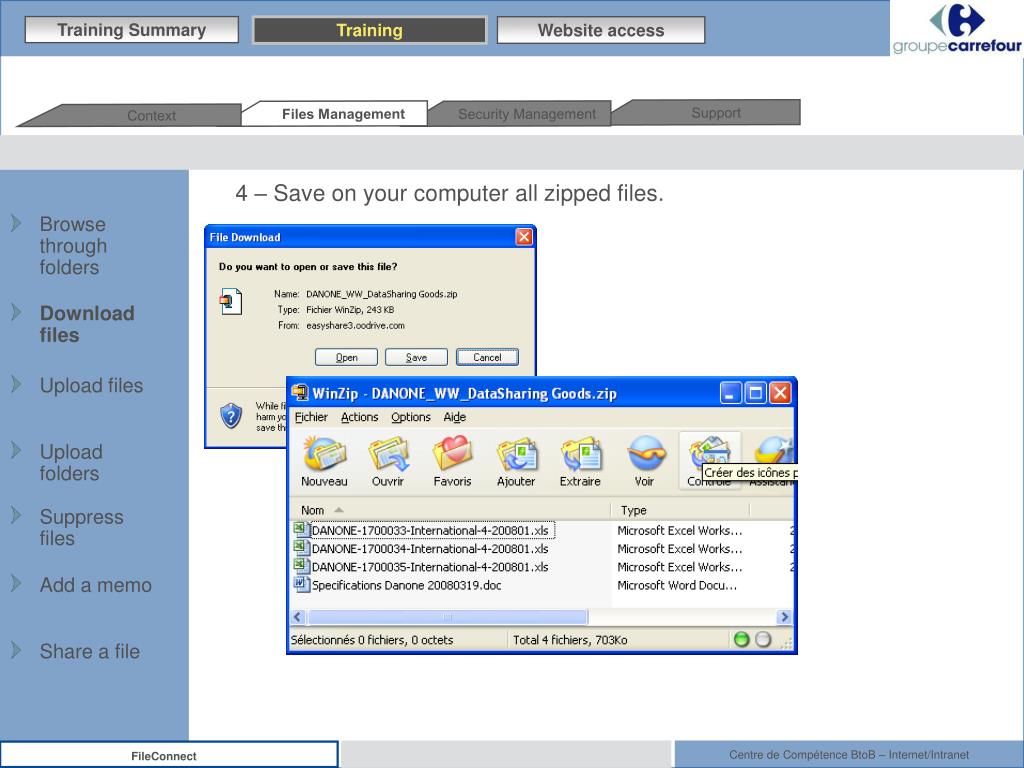Open the Options menu in WinZip
The height and width of the screenshot is (768, 1024).
click(411, 417)
